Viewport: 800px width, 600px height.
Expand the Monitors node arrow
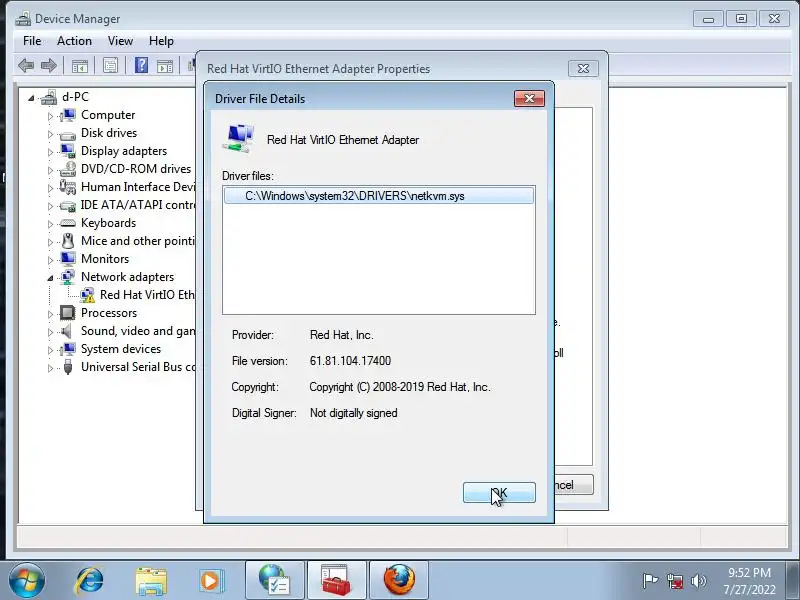pyautogui.click(x=50, y=260)
